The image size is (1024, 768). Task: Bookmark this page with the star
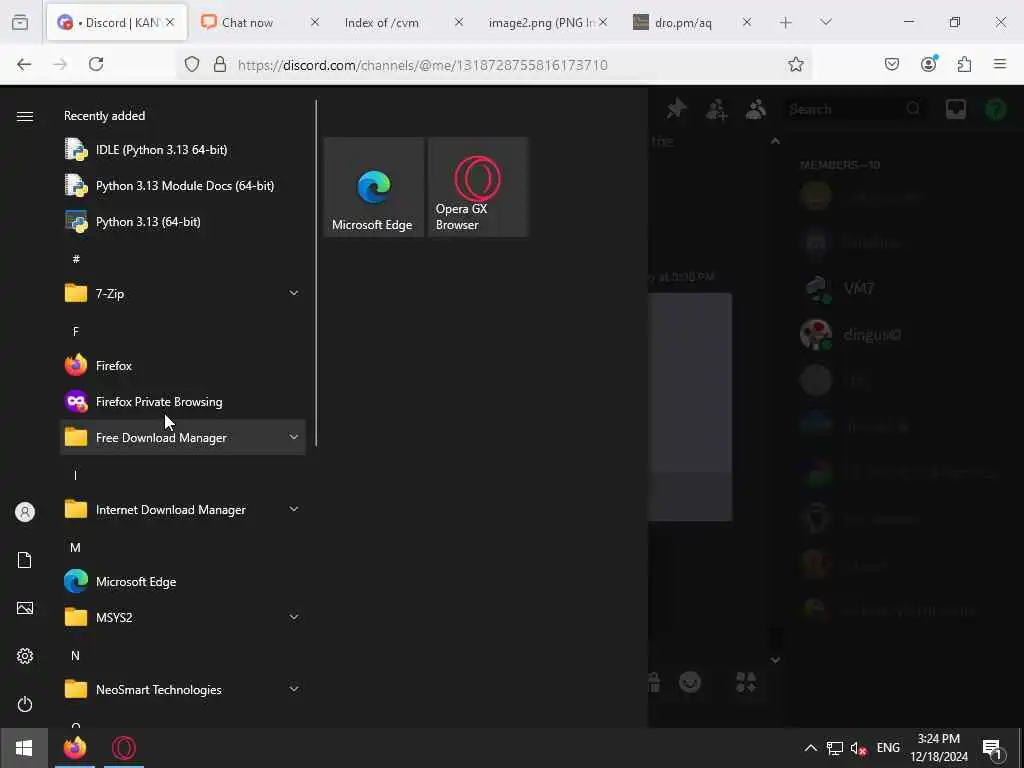pyautogui.click(x=795, y=64)
